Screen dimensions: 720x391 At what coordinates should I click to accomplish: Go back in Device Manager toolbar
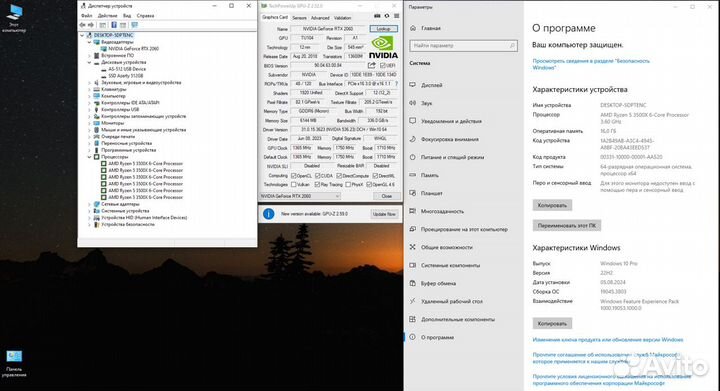83,25
